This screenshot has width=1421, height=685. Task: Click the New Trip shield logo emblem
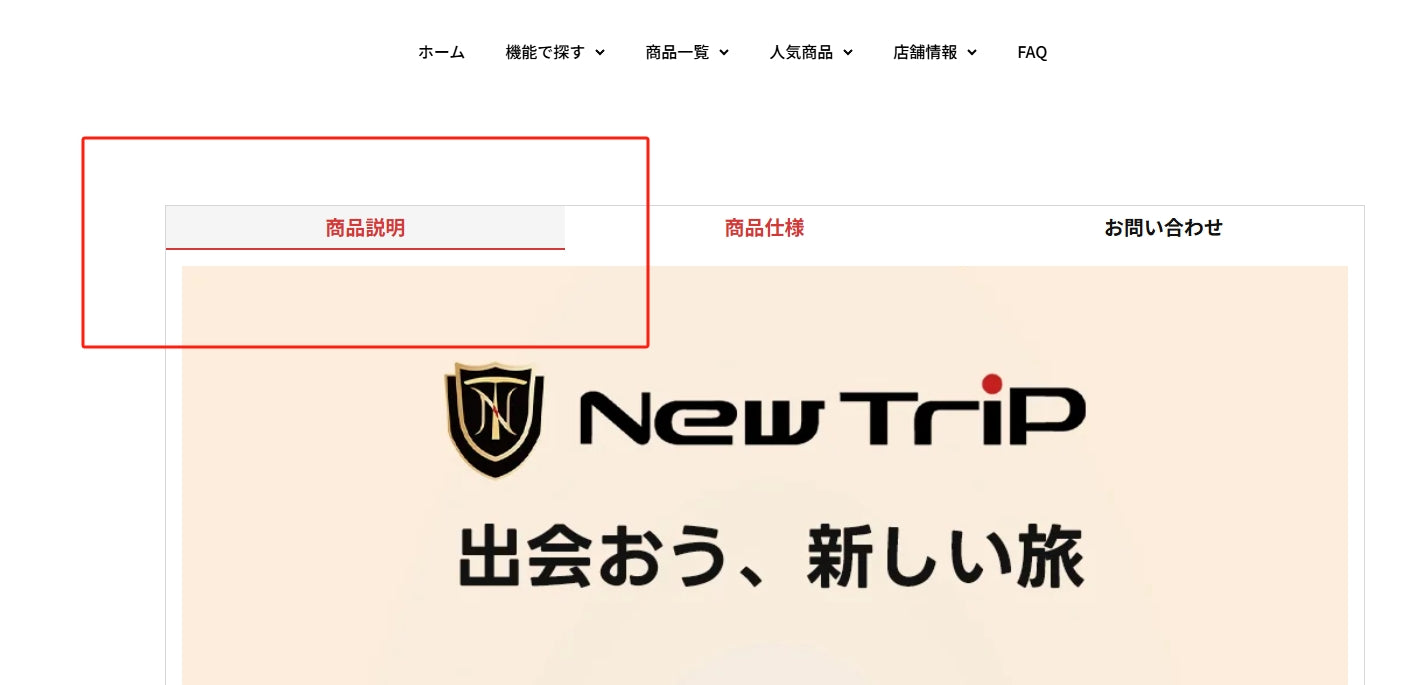pyautogui.click(x=495, y=420)
